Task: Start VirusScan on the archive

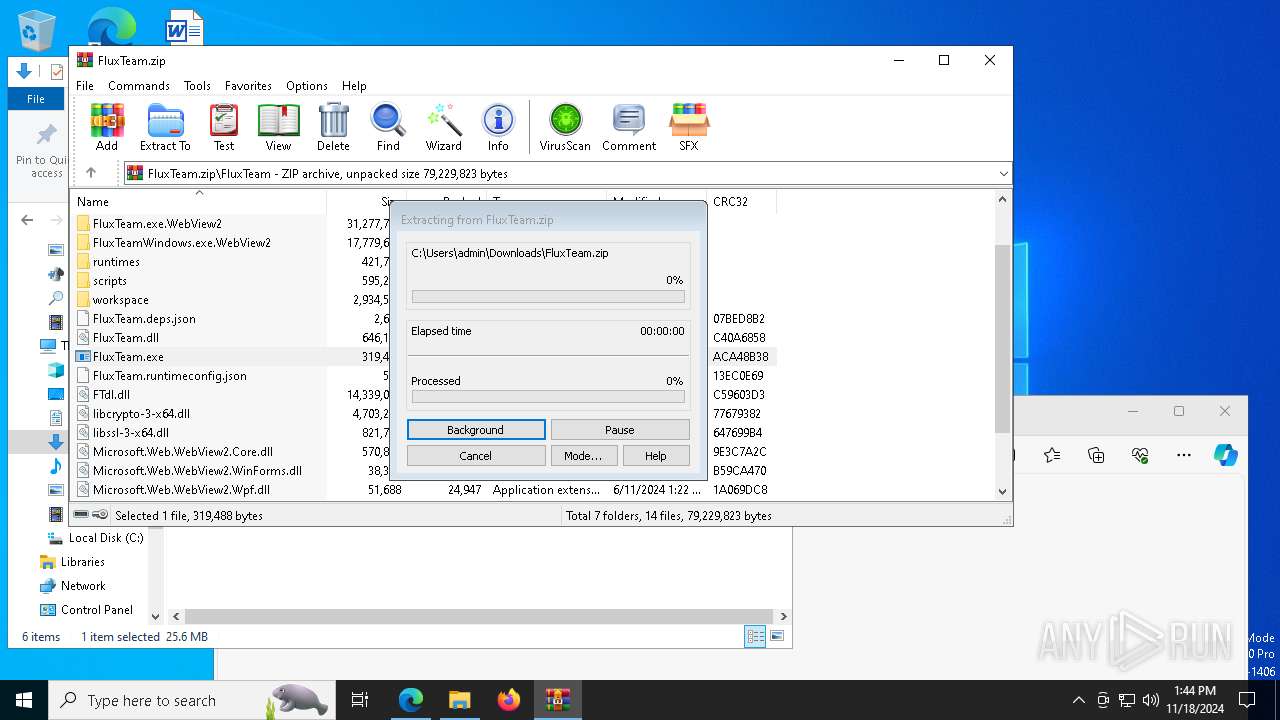Action: [565, 127]
